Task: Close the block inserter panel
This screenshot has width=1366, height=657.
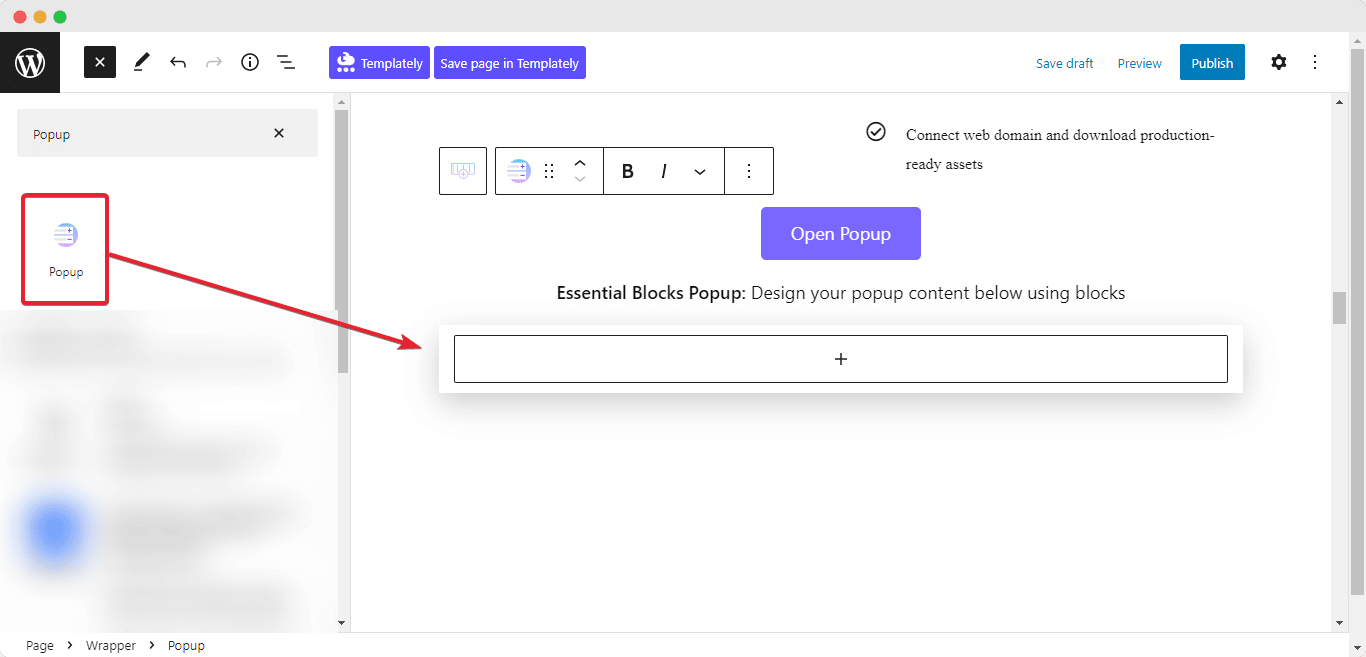Action: [100, 62]
